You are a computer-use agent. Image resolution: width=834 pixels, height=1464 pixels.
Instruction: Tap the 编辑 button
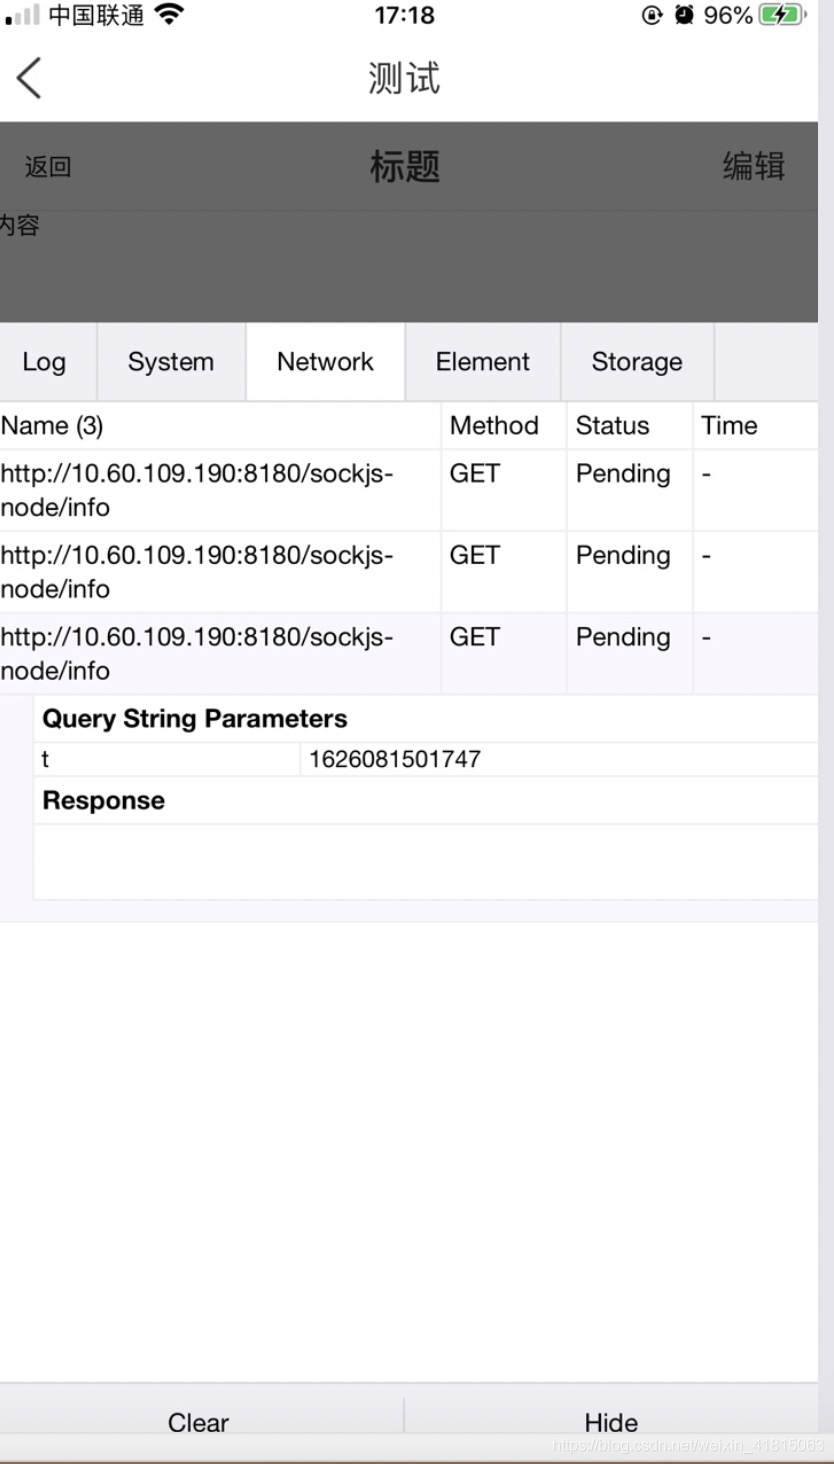click(x=753, y=166)
